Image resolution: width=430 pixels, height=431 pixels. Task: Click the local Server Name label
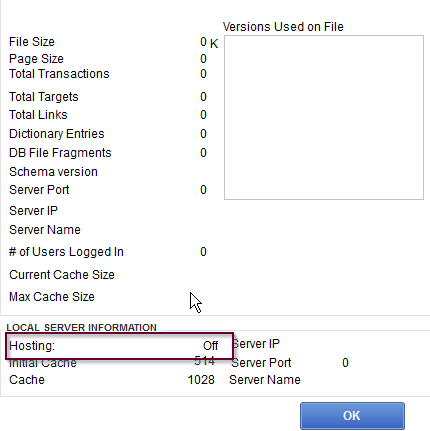click(x=265, y=380)
